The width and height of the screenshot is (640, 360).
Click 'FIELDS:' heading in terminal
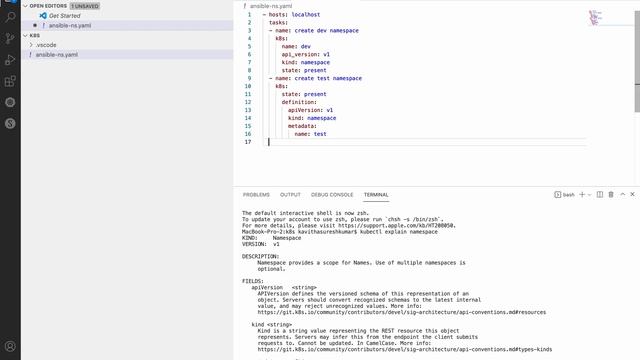253,281
